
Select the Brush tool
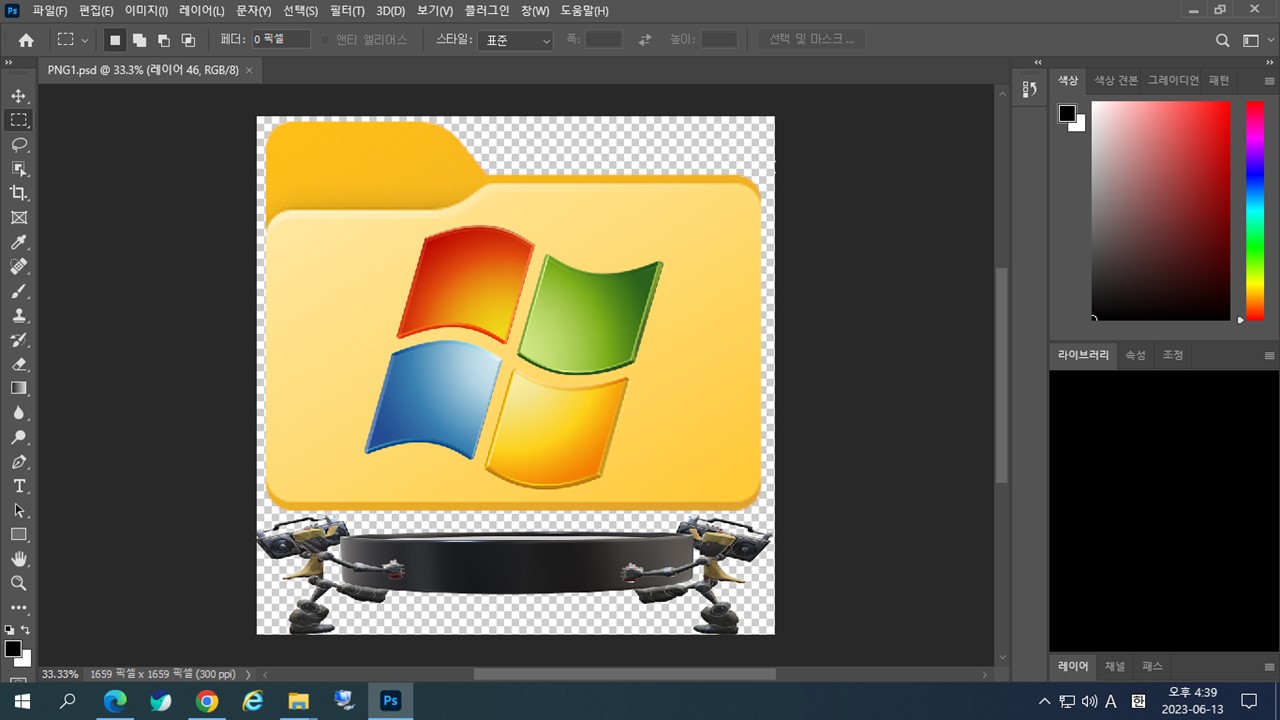(19, 291)
